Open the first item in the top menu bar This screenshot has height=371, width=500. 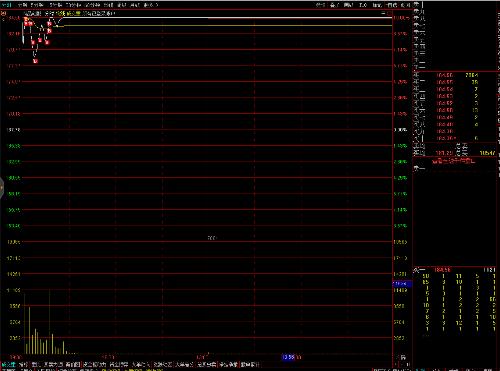pos(7,5)
